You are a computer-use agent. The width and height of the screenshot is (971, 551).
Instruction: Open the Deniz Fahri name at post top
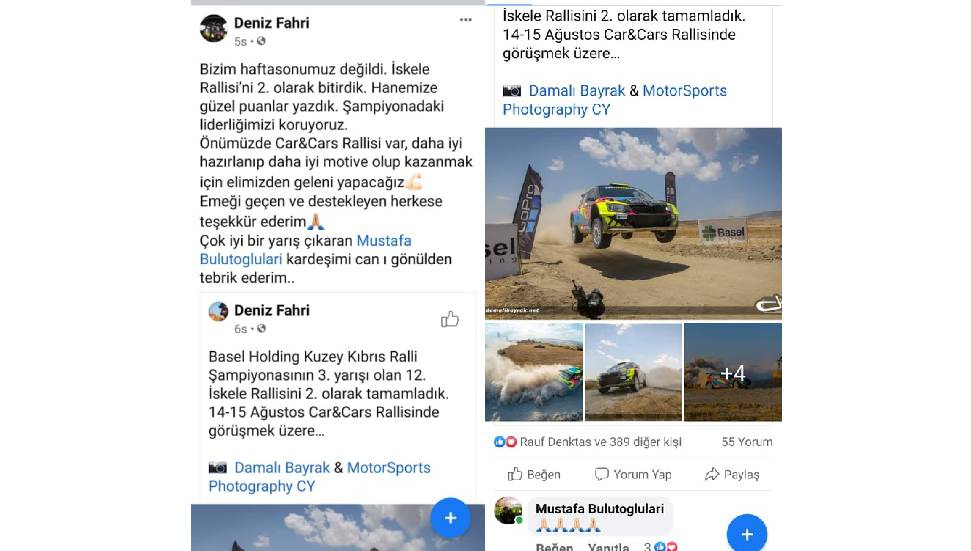(x=271, y=23)
